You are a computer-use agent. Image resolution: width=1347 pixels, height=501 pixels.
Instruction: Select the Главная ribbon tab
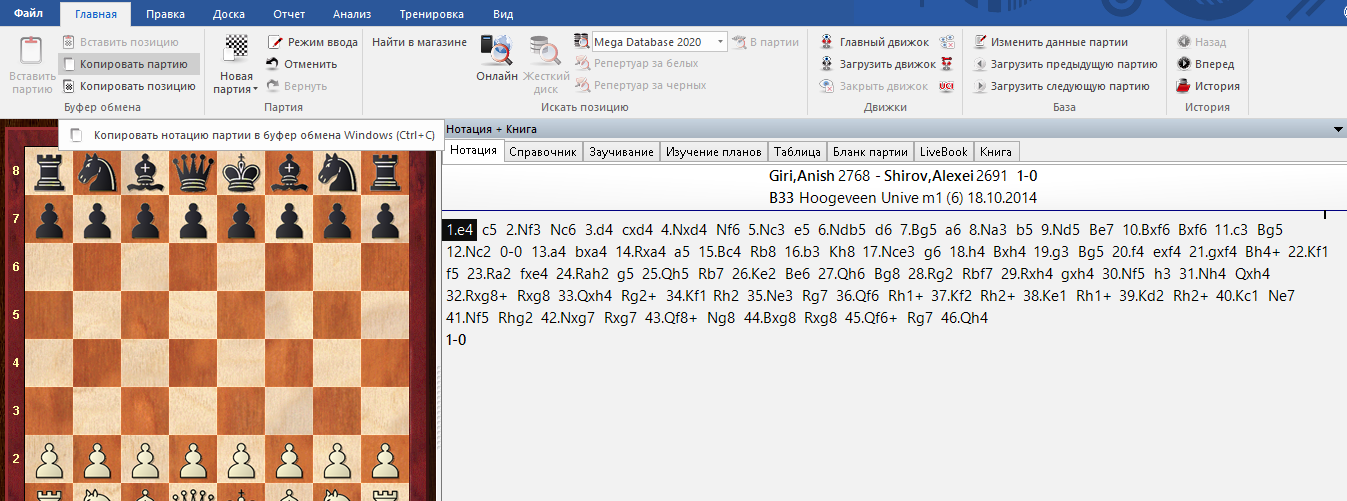[95, 14]
